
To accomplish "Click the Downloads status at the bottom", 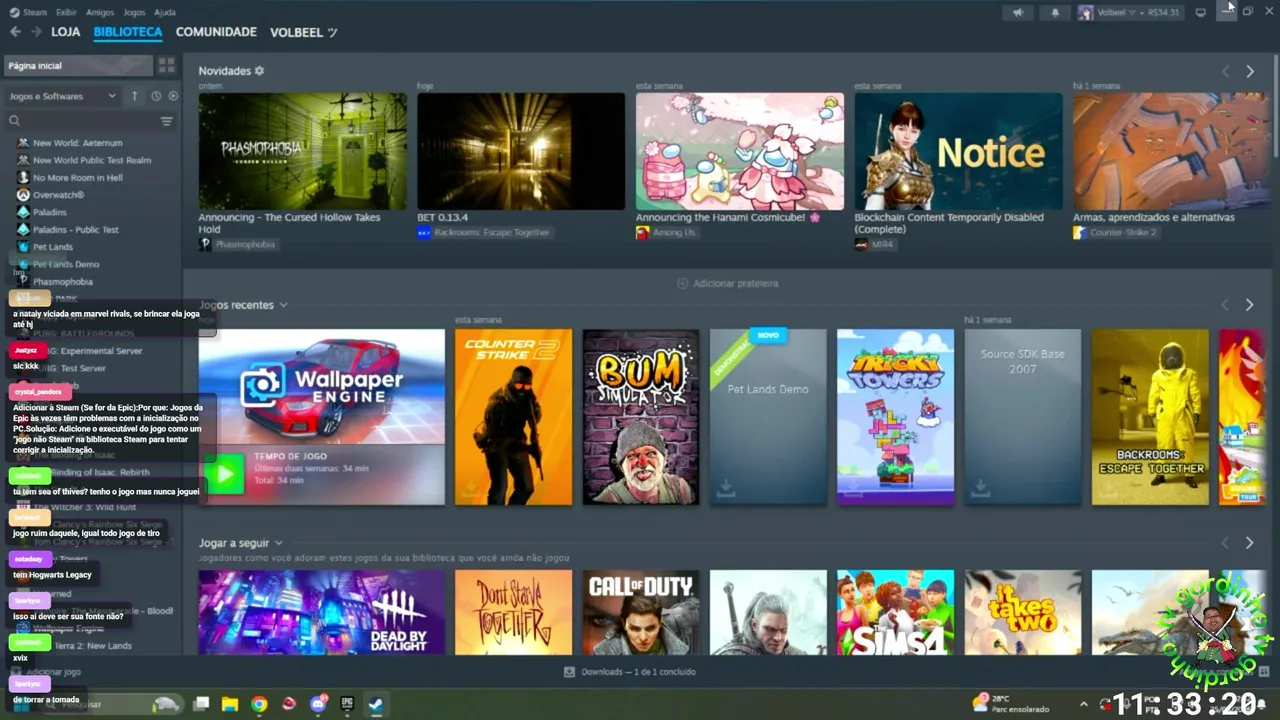I will point(630,672).
